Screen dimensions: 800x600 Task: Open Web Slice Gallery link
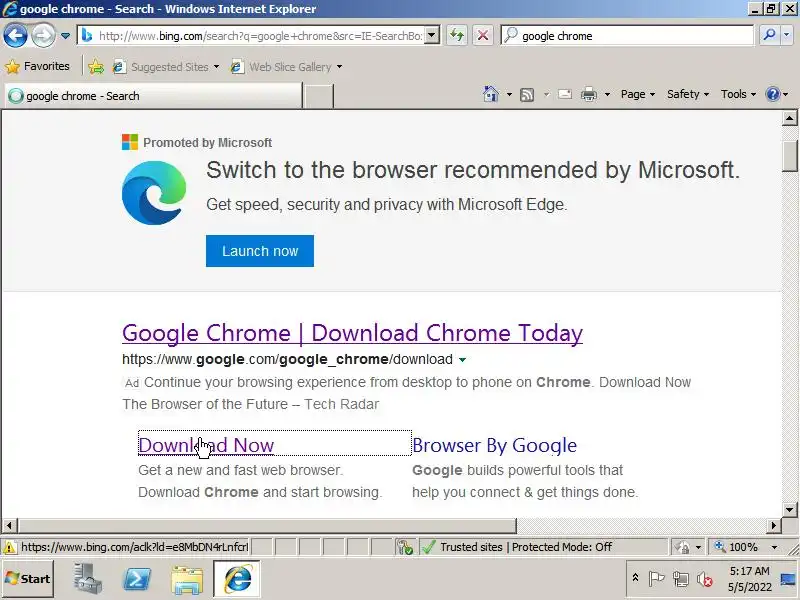[x=282, y=67]
